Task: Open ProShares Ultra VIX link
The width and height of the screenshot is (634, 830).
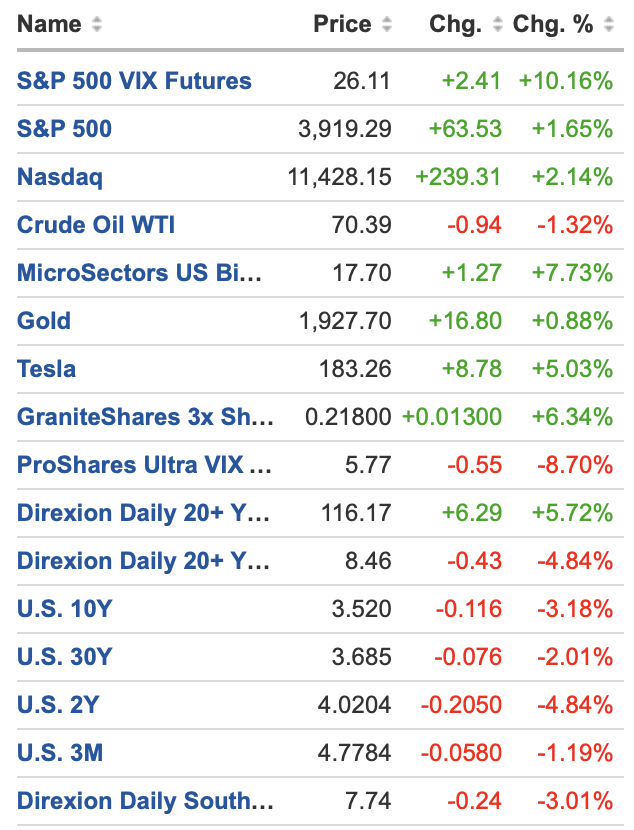Action: (x=143, y=465)
